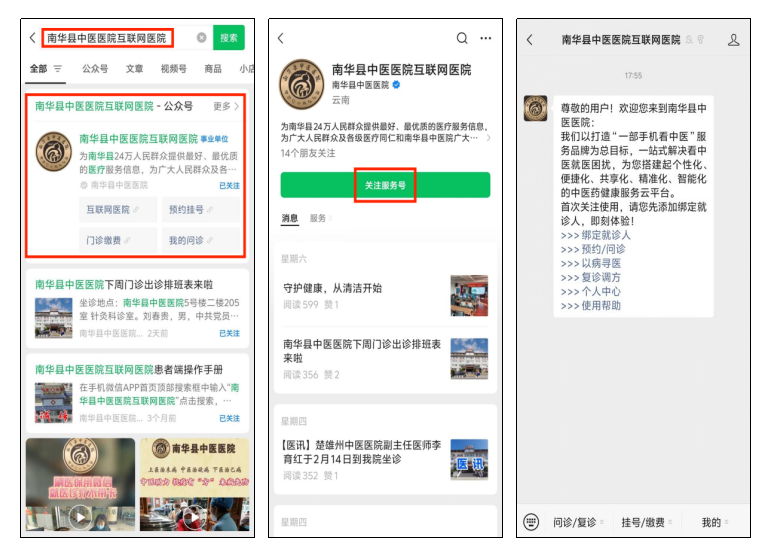Viewport: 765px width, 551px height.
Task: Open the 南华县中医医院互联网医院 事业单位 result title
Action: click(154, 139)
